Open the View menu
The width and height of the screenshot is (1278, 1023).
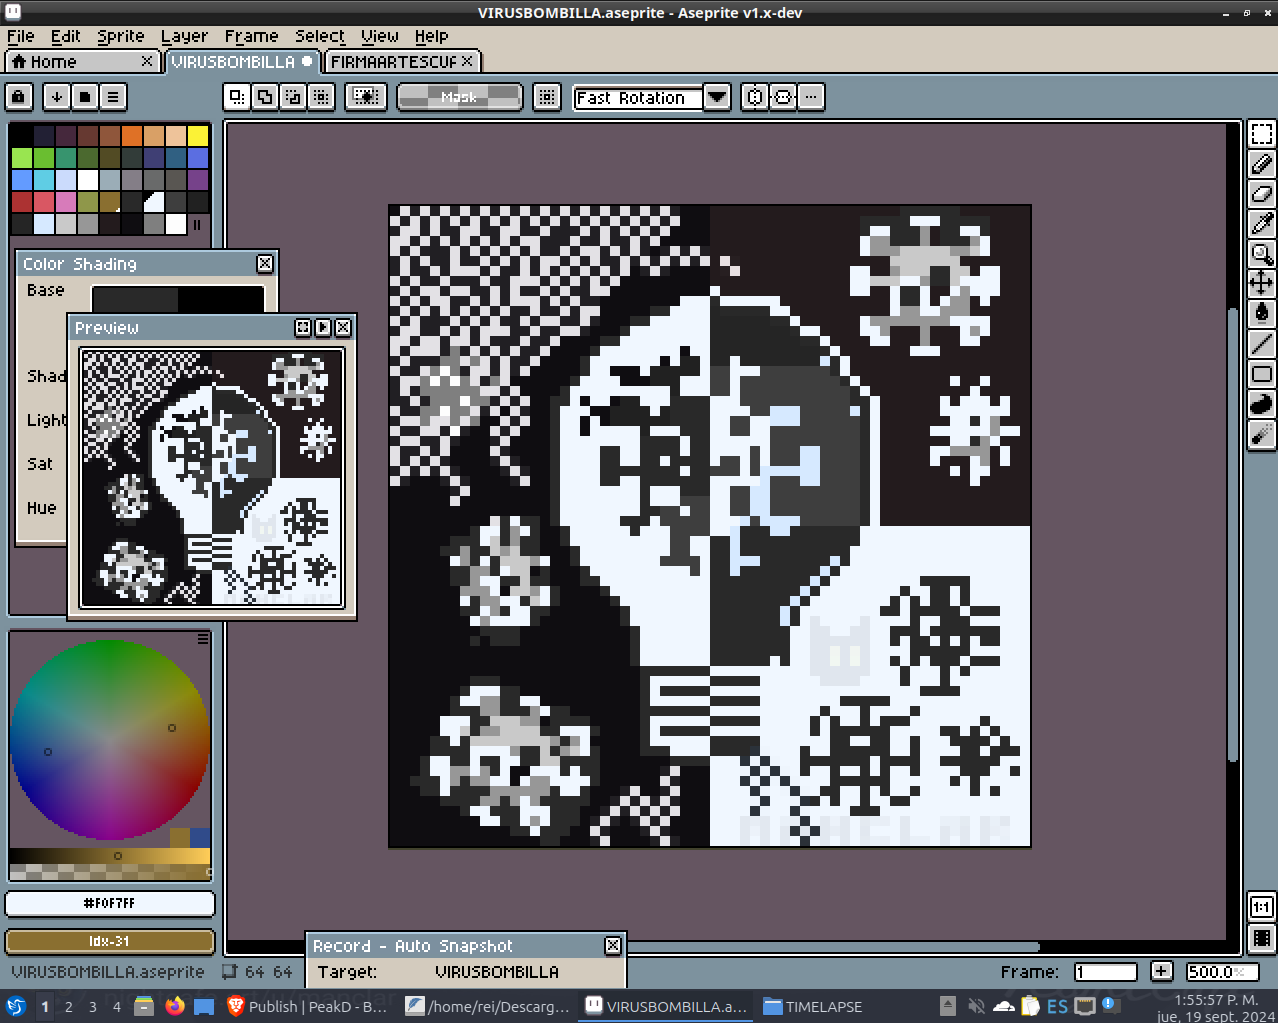coord(379,36)
